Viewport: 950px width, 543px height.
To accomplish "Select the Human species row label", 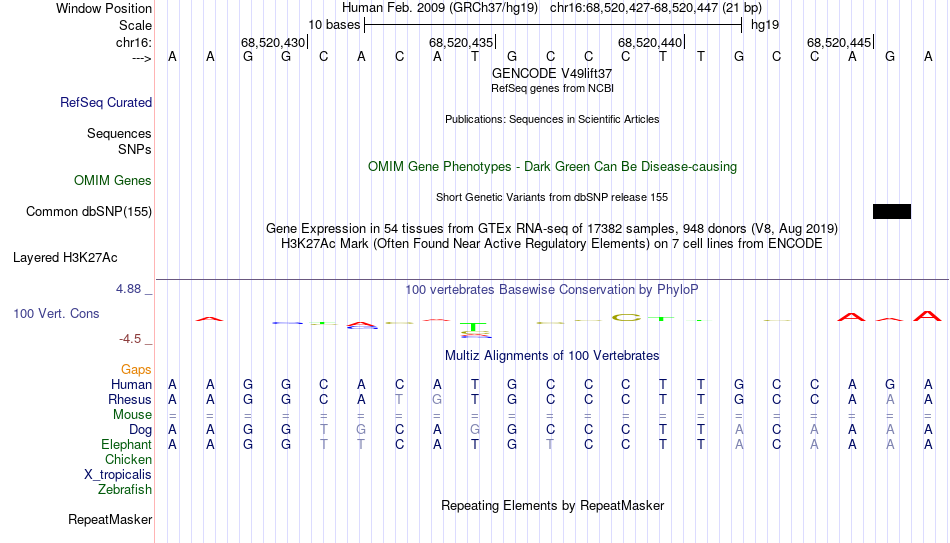I will point(131,385).
